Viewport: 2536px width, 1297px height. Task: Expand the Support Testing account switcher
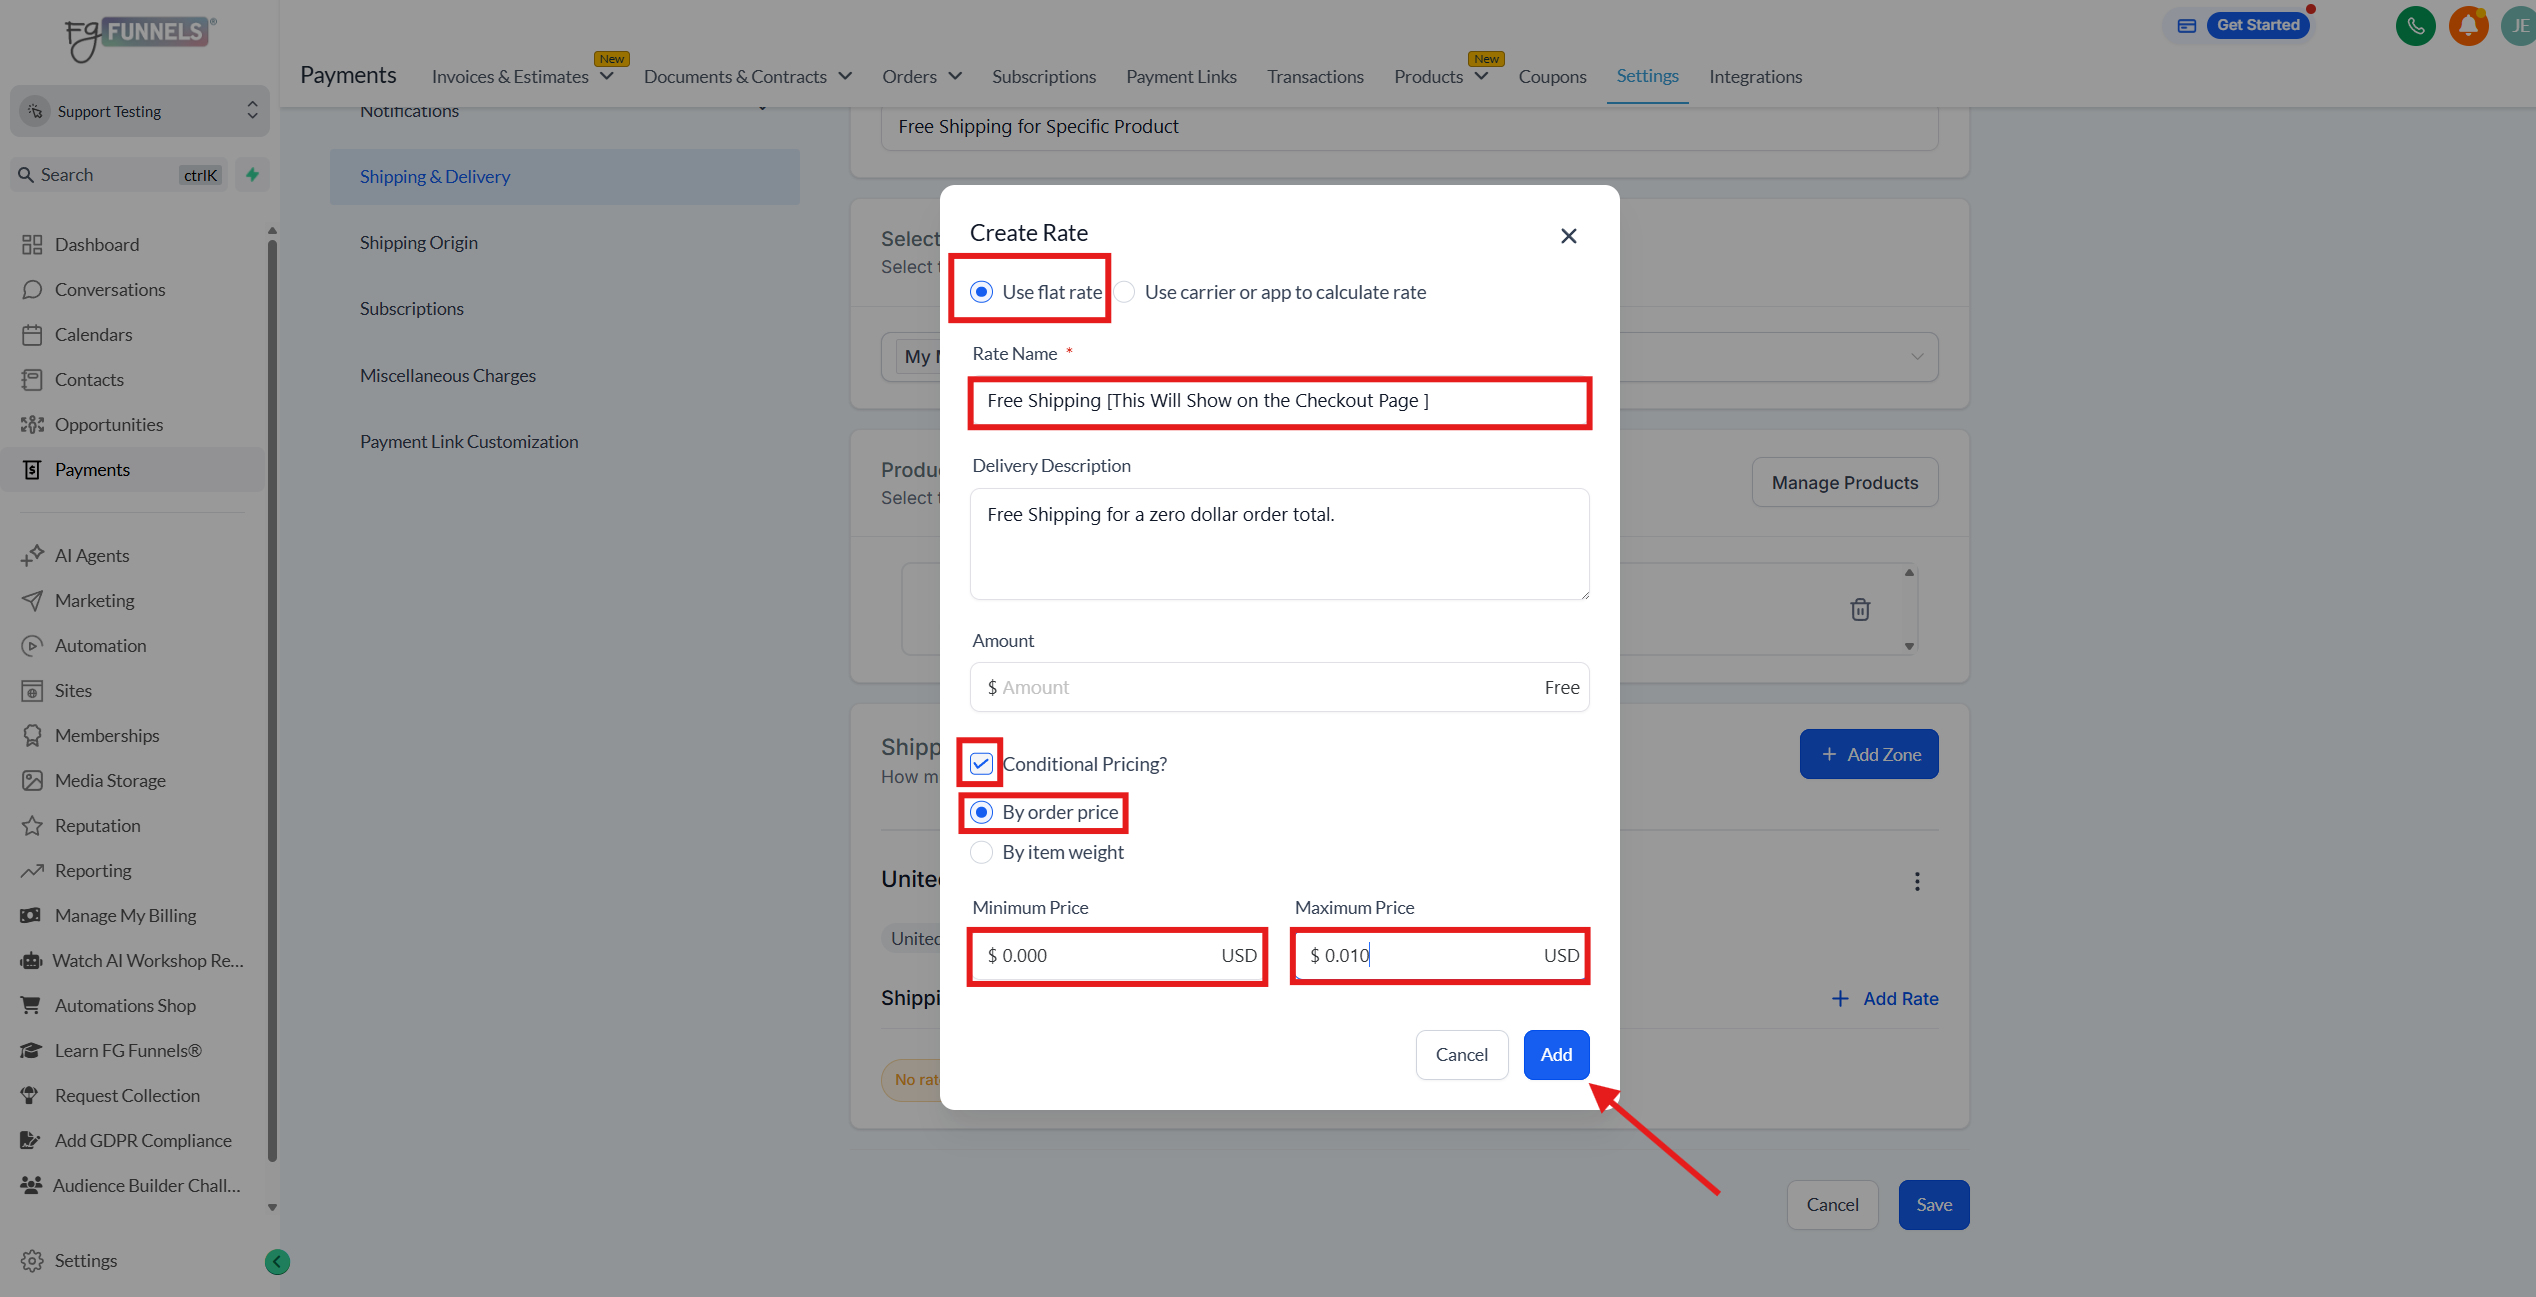(x=140, y=111)
